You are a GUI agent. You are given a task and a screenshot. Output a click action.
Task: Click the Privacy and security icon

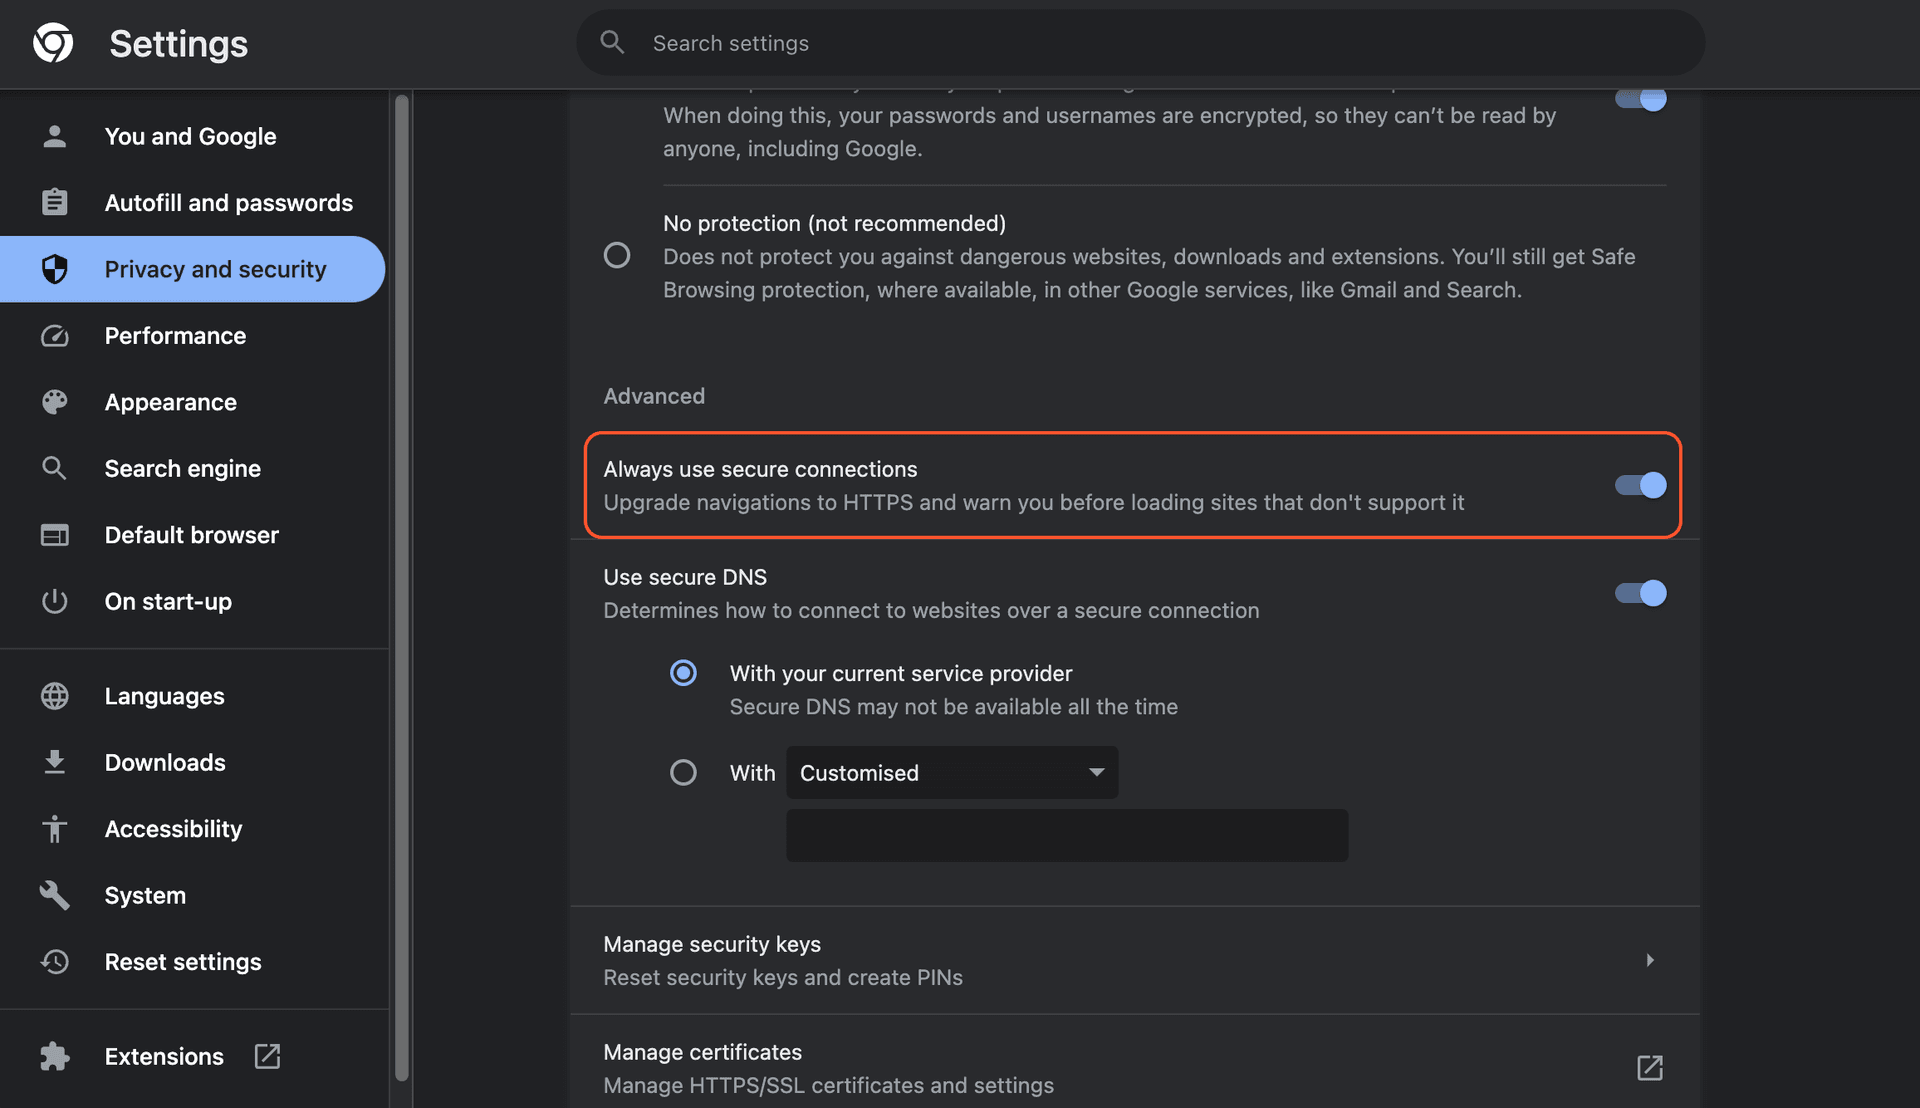(54, 269)
